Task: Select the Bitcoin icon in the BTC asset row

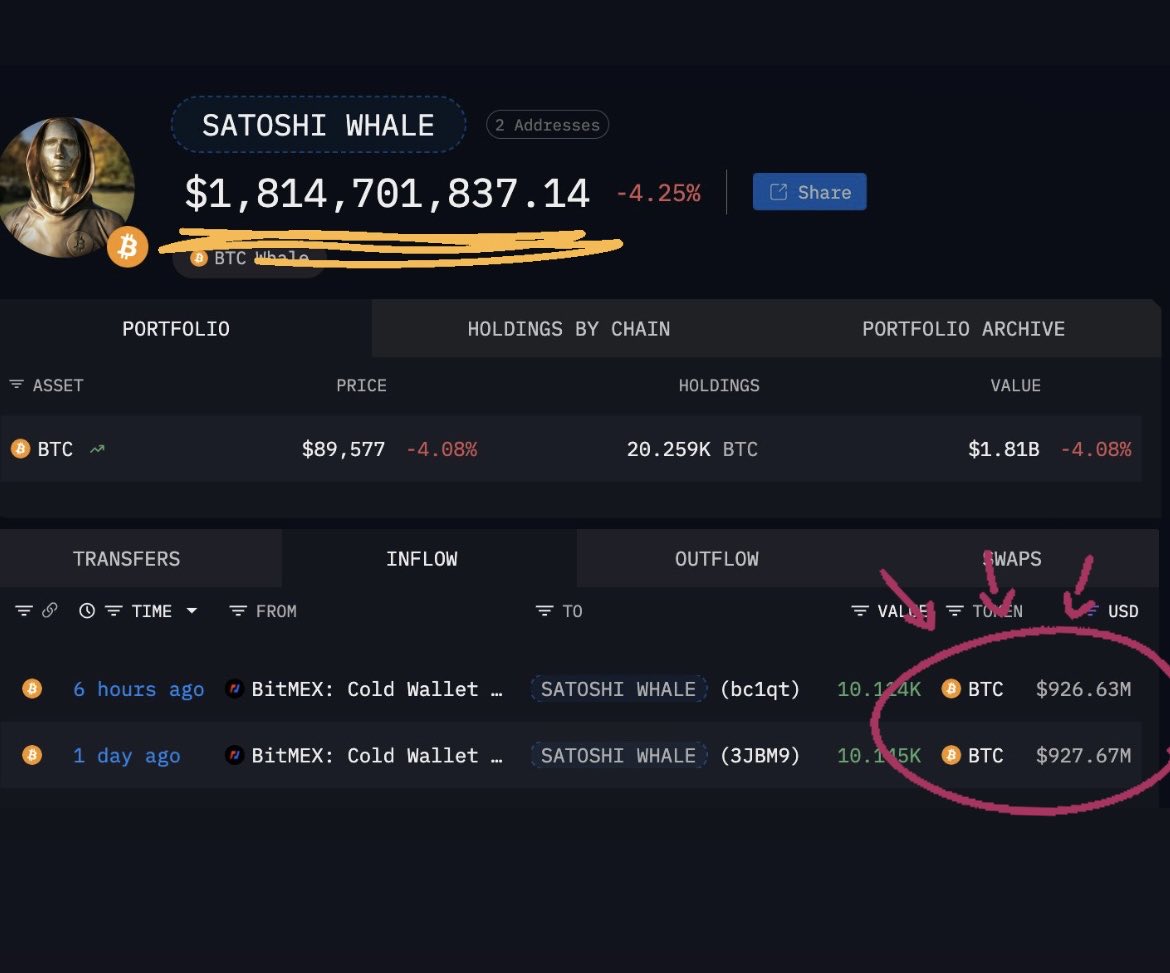Action: click(x=21, y=449)
